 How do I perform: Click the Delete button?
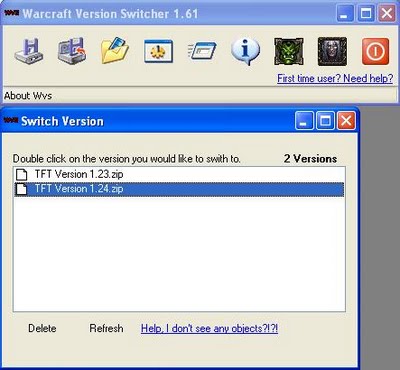click(42, 328)
